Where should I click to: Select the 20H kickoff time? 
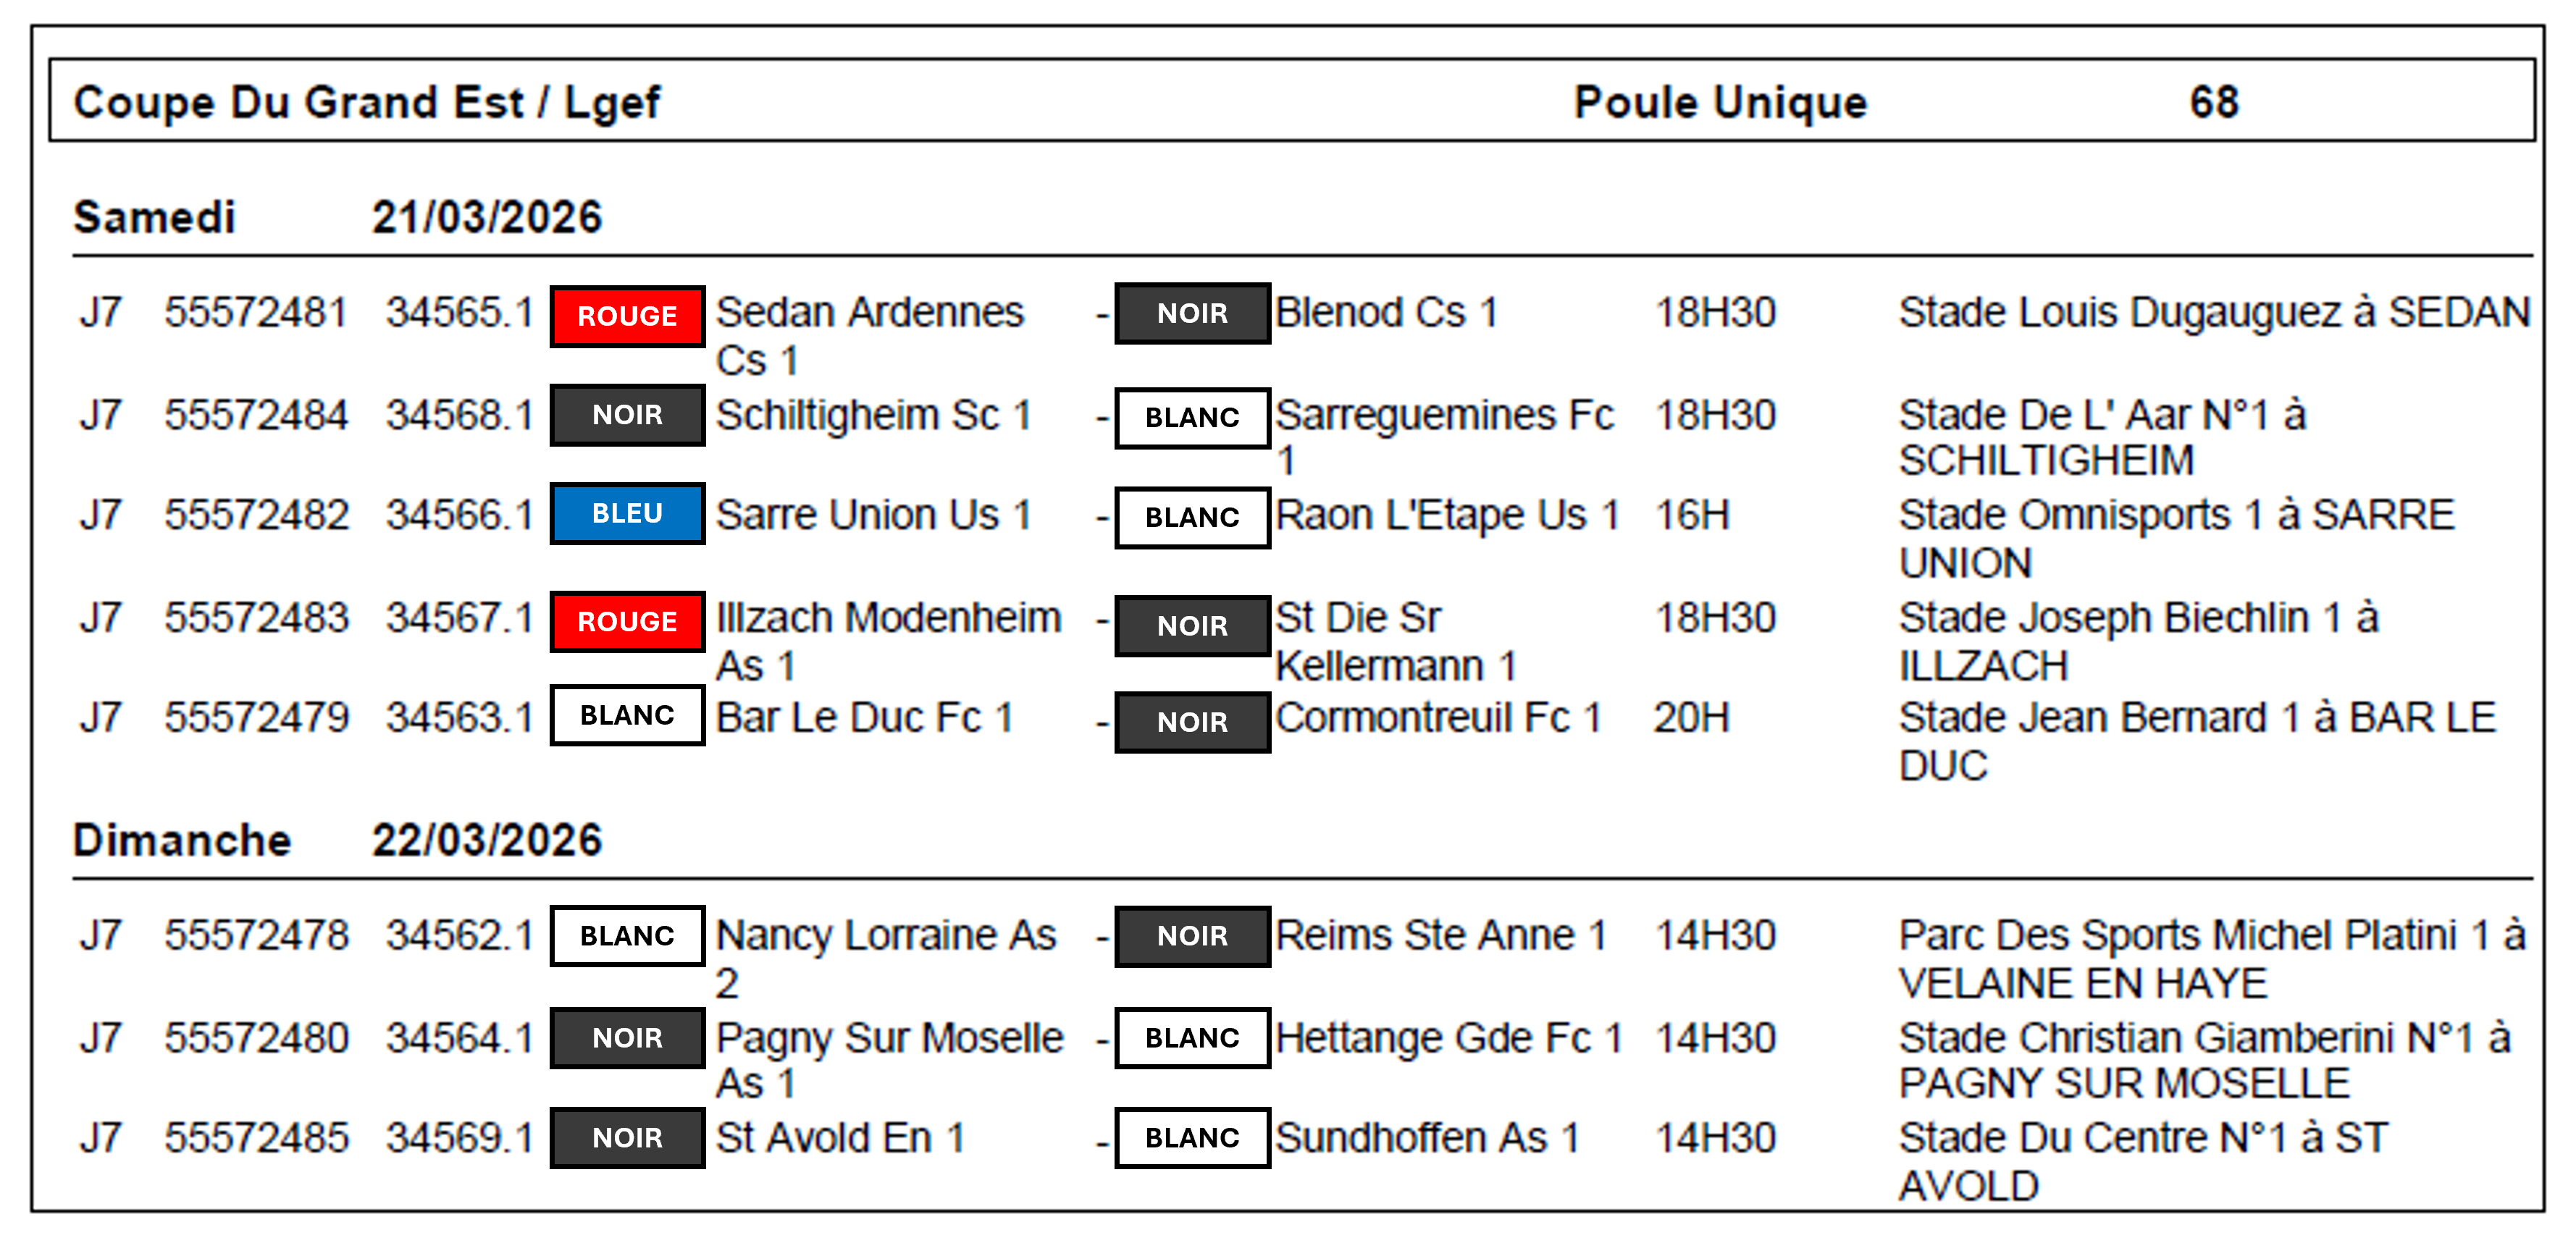click(x=1691, y=718)
